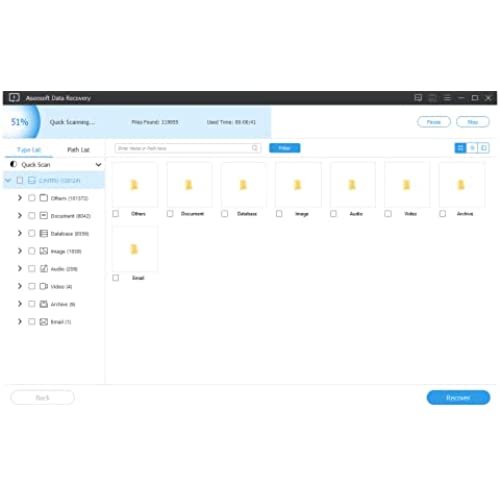Image resolution: width=500 pixels, height=500 pixels.
Task: Click the Aiseesoft app logo icon
Action: pos(14,97)
